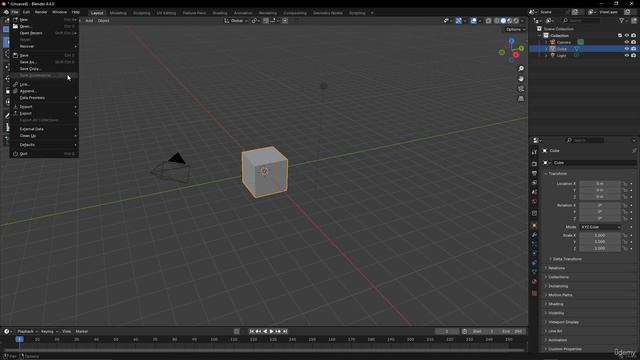Select the Camera row in outliner
The height and width of the screenshot is (360, 640).
(584, 42)
